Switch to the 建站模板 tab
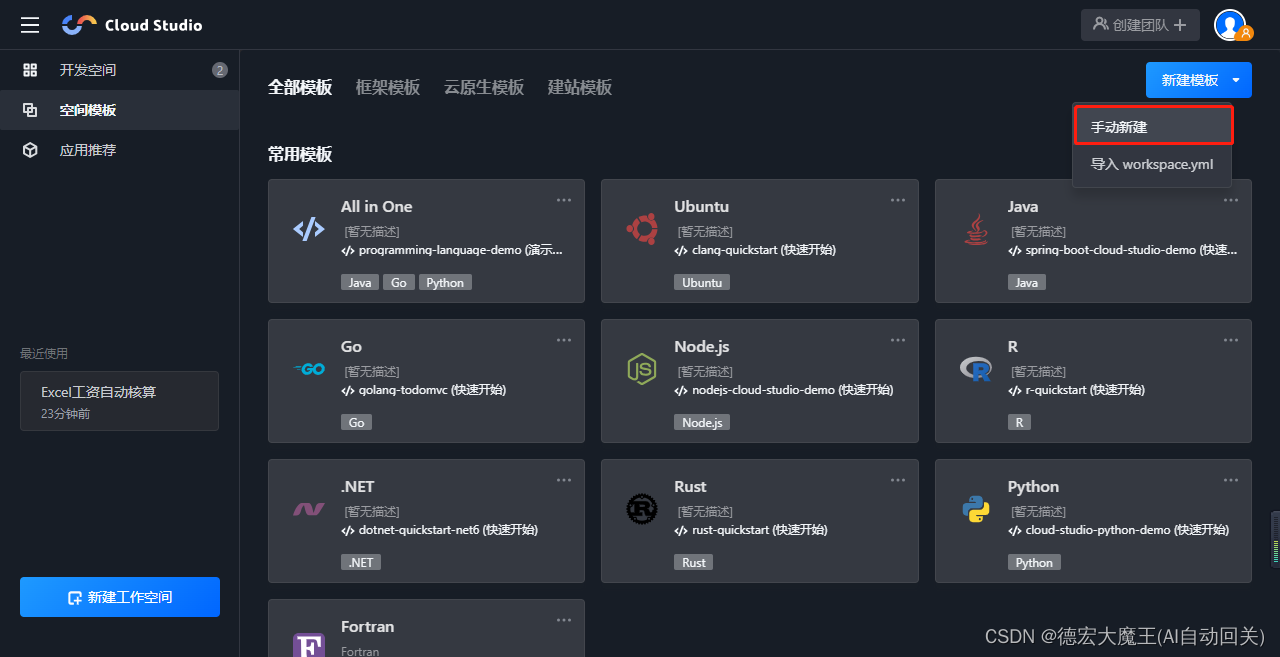 [580, 87]
